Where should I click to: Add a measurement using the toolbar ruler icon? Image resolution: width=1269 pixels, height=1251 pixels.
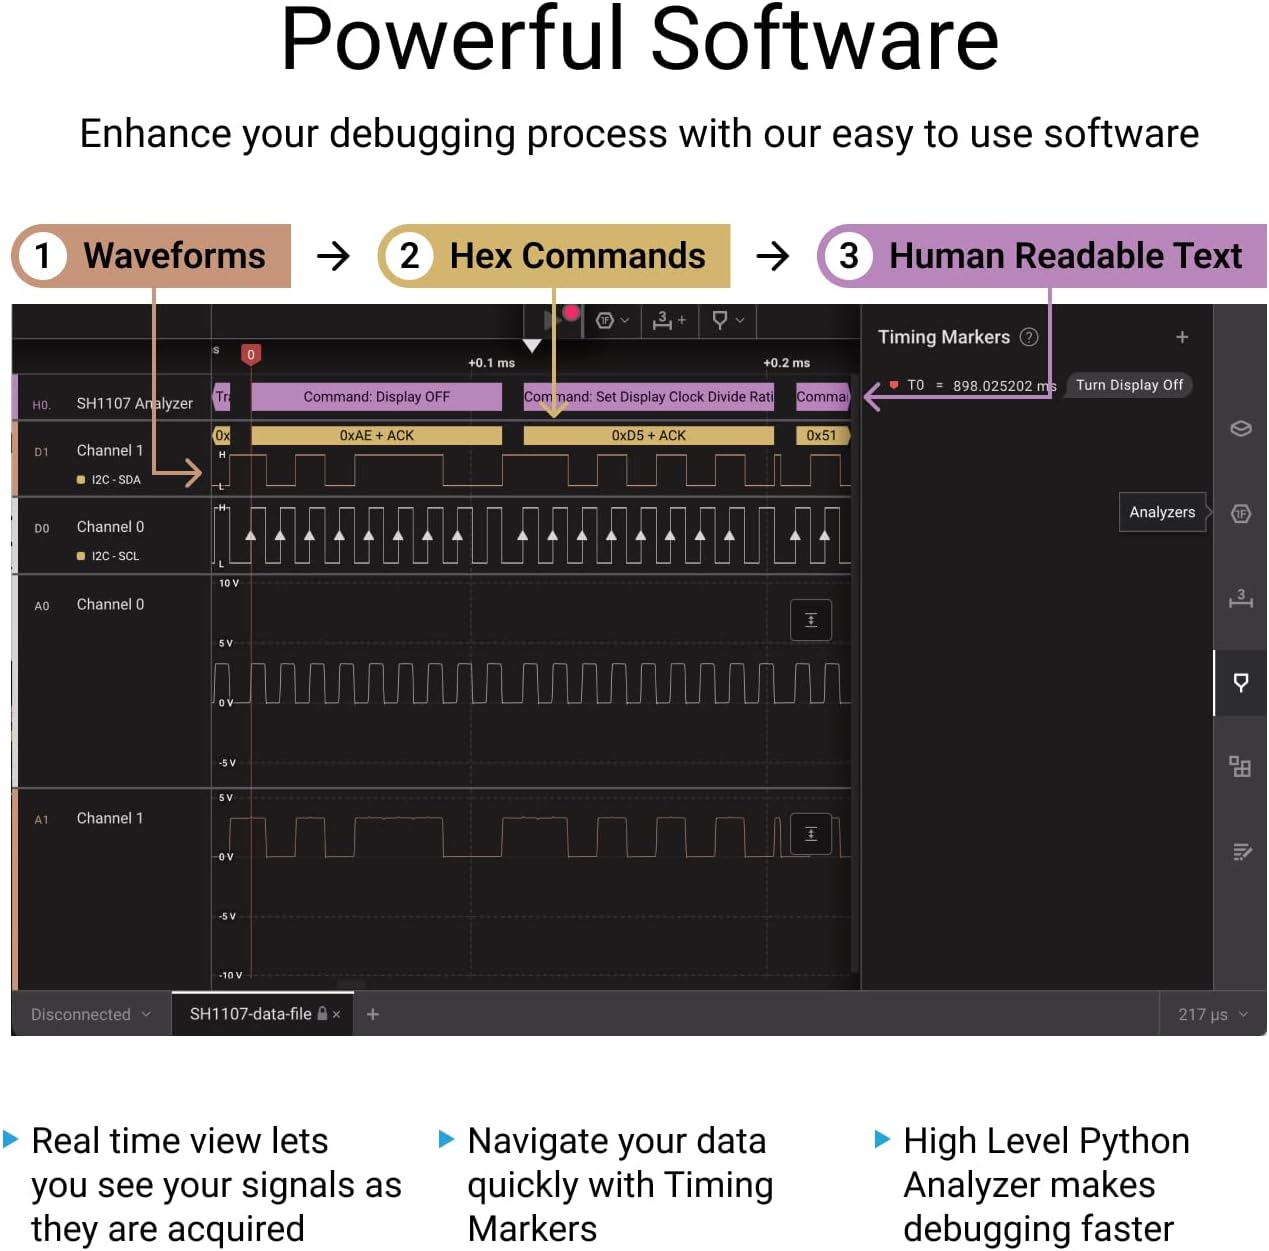pos(668,320)
